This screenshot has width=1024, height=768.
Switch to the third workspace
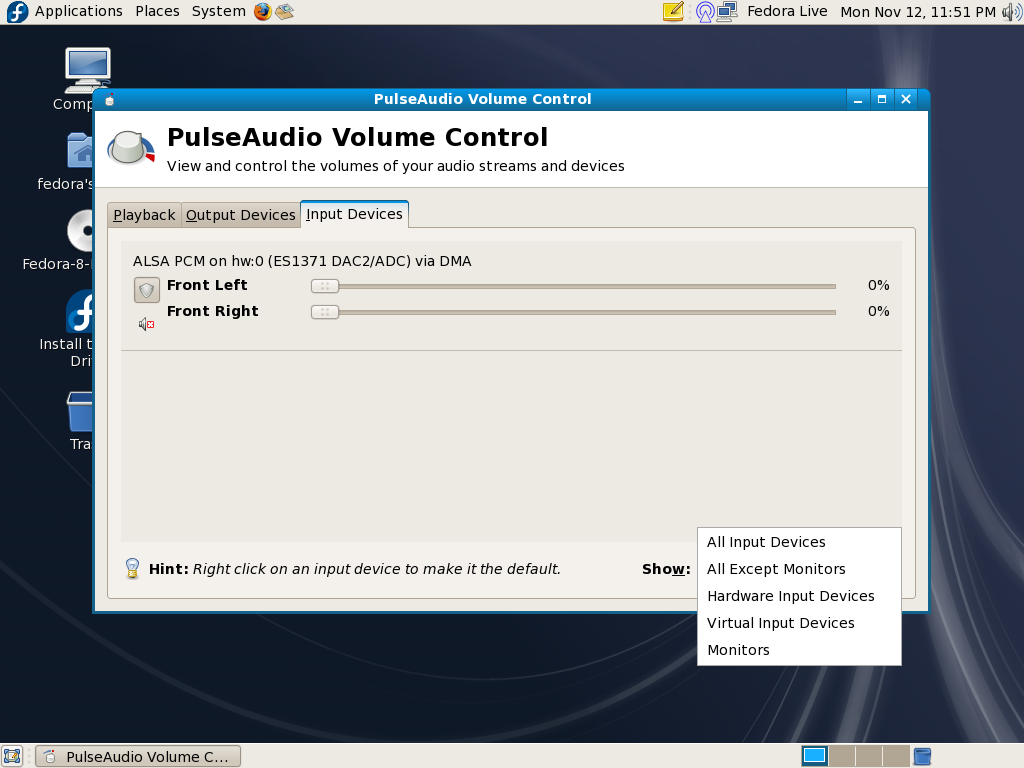[869, 756]
